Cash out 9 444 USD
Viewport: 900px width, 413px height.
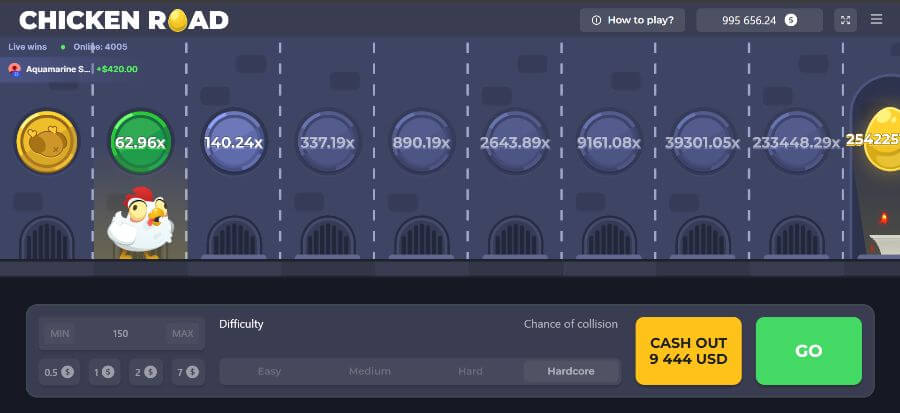tap(688, 351)
